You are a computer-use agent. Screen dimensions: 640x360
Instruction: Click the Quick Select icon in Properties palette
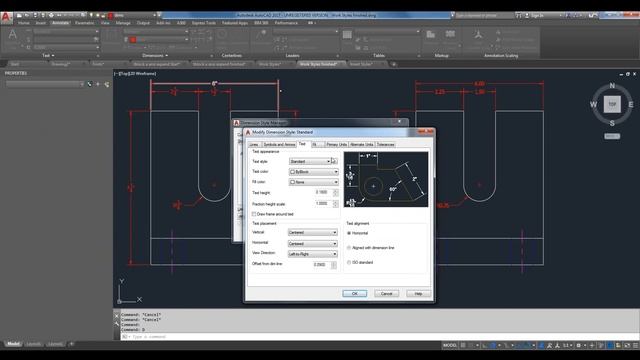tap(106, 84)
